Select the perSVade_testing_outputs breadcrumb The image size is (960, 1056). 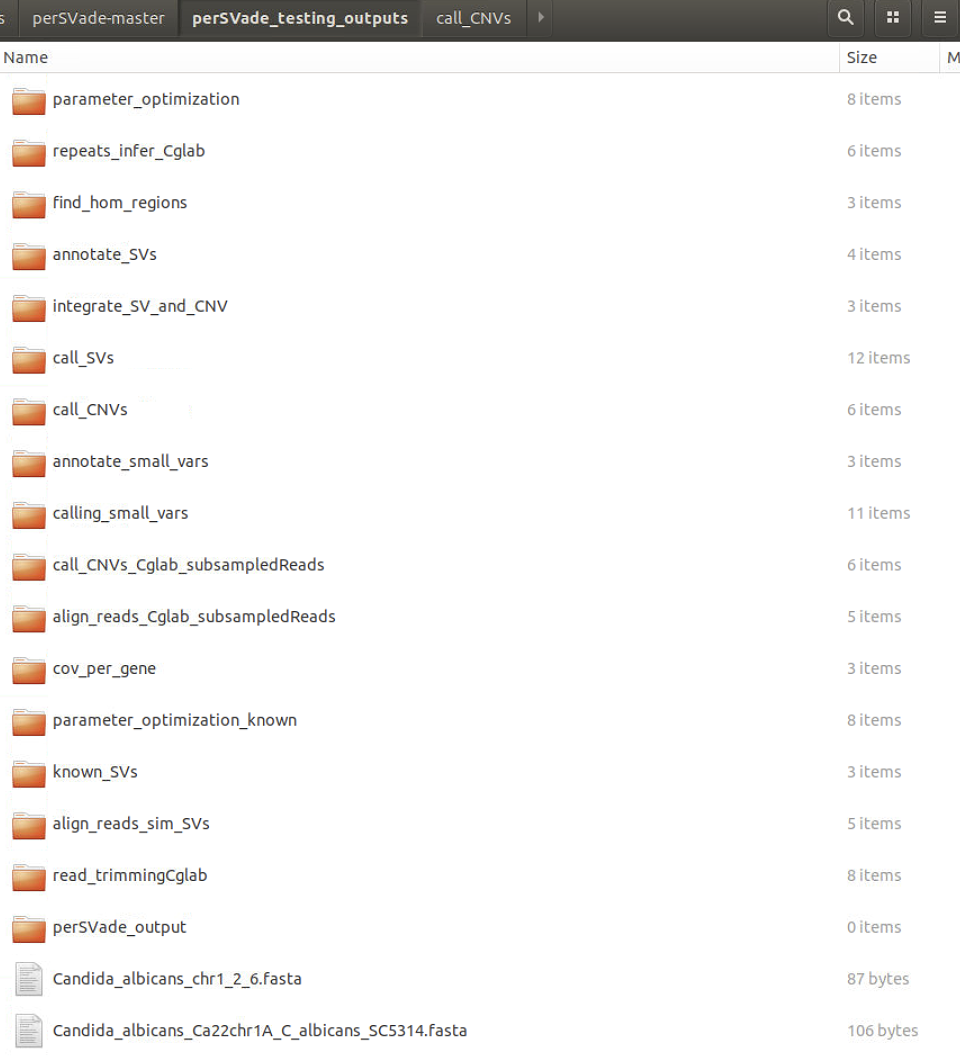[x=300, y=18]
